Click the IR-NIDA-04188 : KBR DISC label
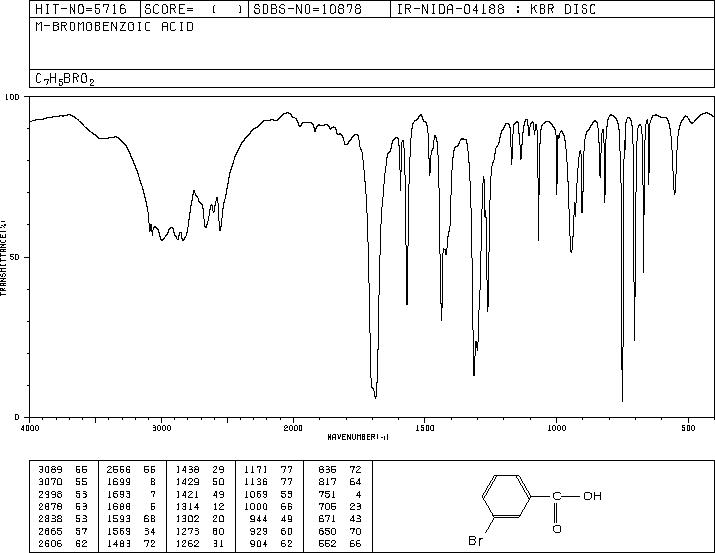 point(496,9)
